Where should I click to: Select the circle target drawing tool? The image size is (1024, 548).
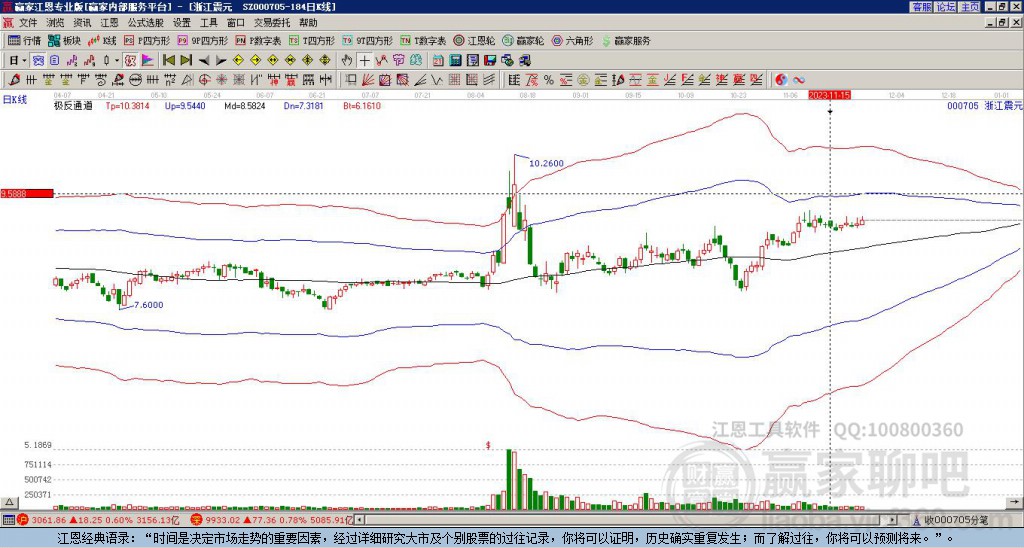[204, 80]
